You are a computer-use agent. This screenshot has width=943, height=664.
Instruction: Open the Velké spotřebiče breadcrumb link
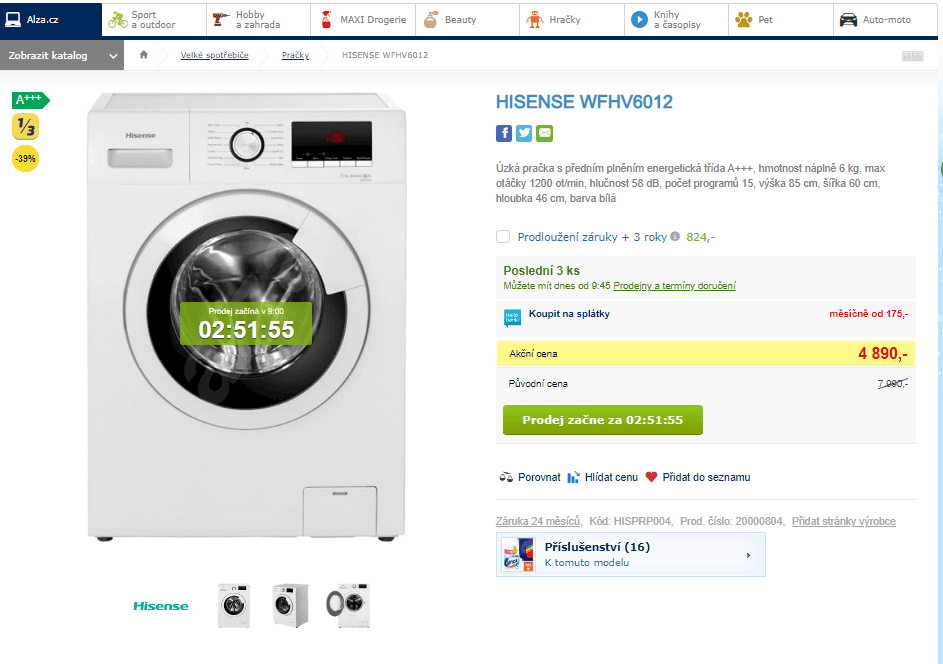tap(215, 55)
